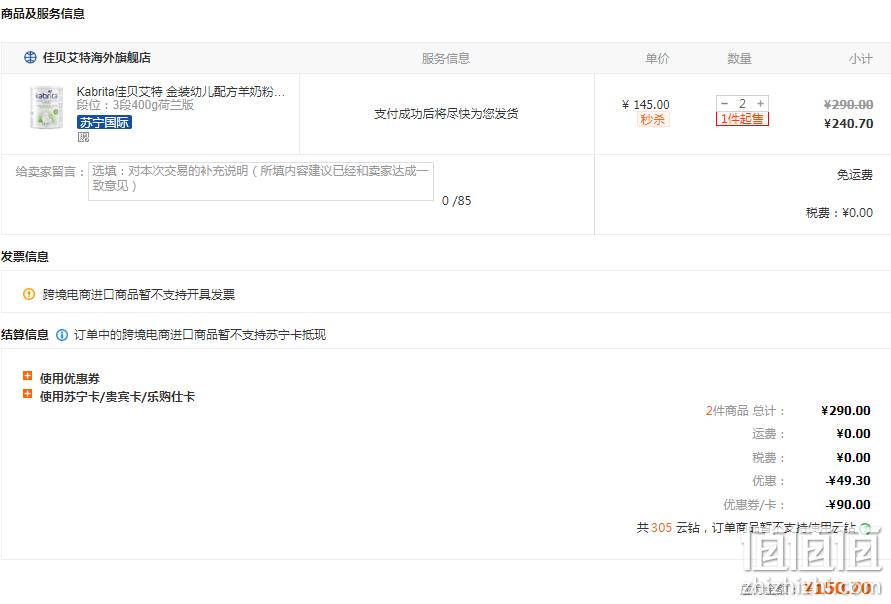Click the notice 订单中的跨境电商进口商品暂不支持苏宁卡抵现
The image size is (891, 604).
(200, 335)
